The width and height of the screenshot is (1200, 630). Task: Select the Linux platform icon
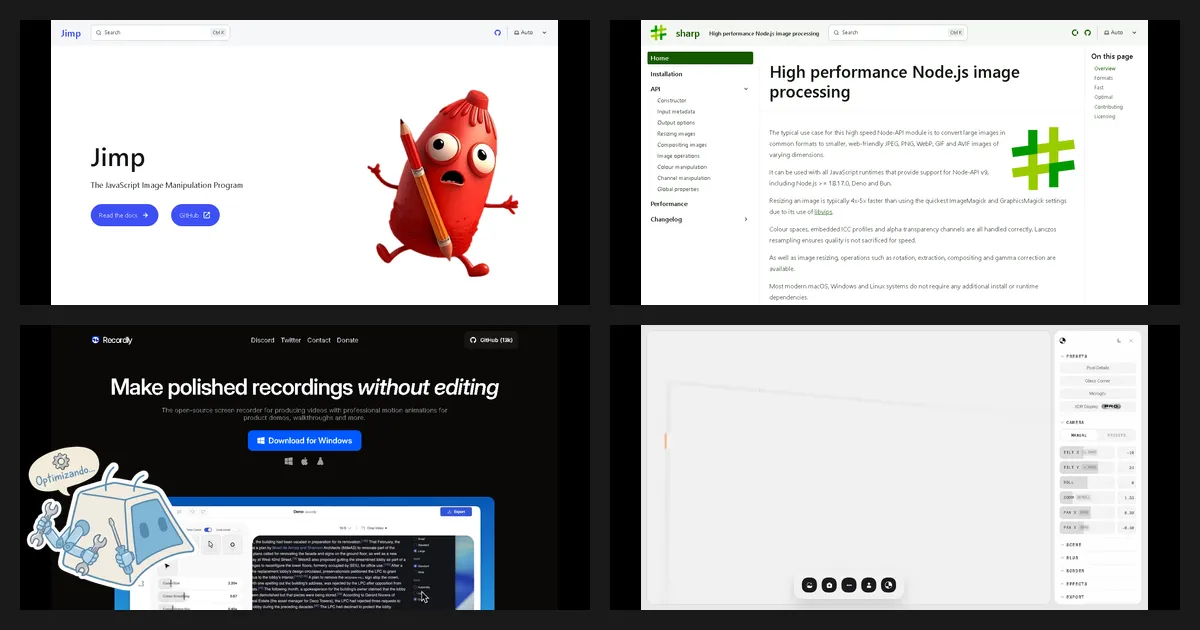(x=320, y=462)
